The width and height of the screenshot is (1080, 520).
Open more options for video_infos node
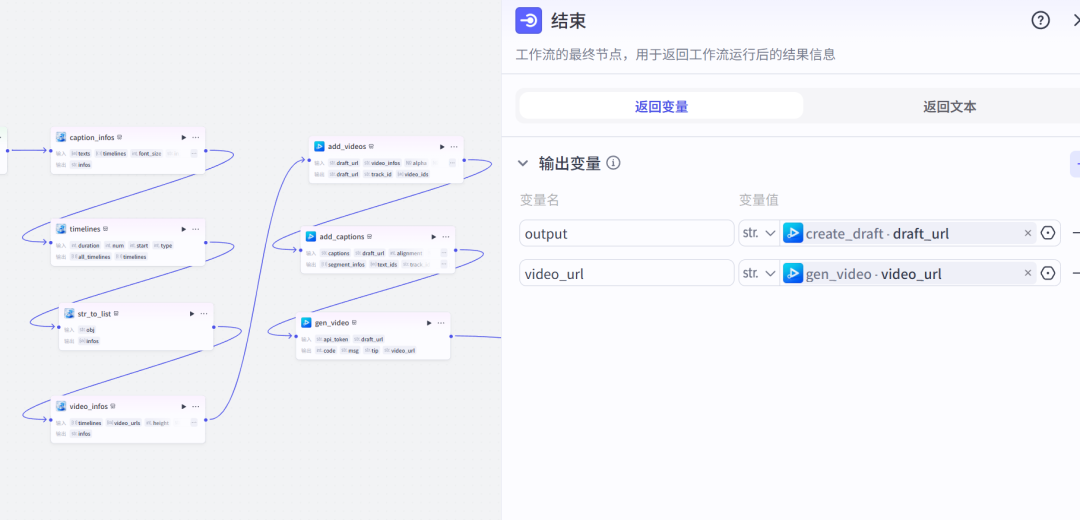pos(196,406)
